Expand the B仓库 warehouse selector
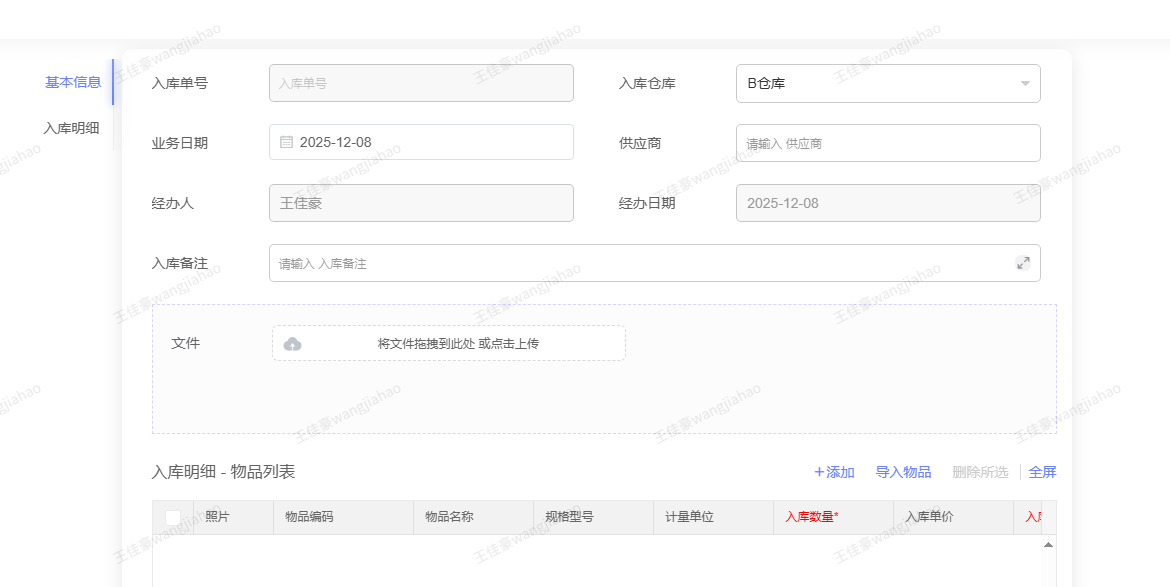1170x587 pixels. point(880,84)
